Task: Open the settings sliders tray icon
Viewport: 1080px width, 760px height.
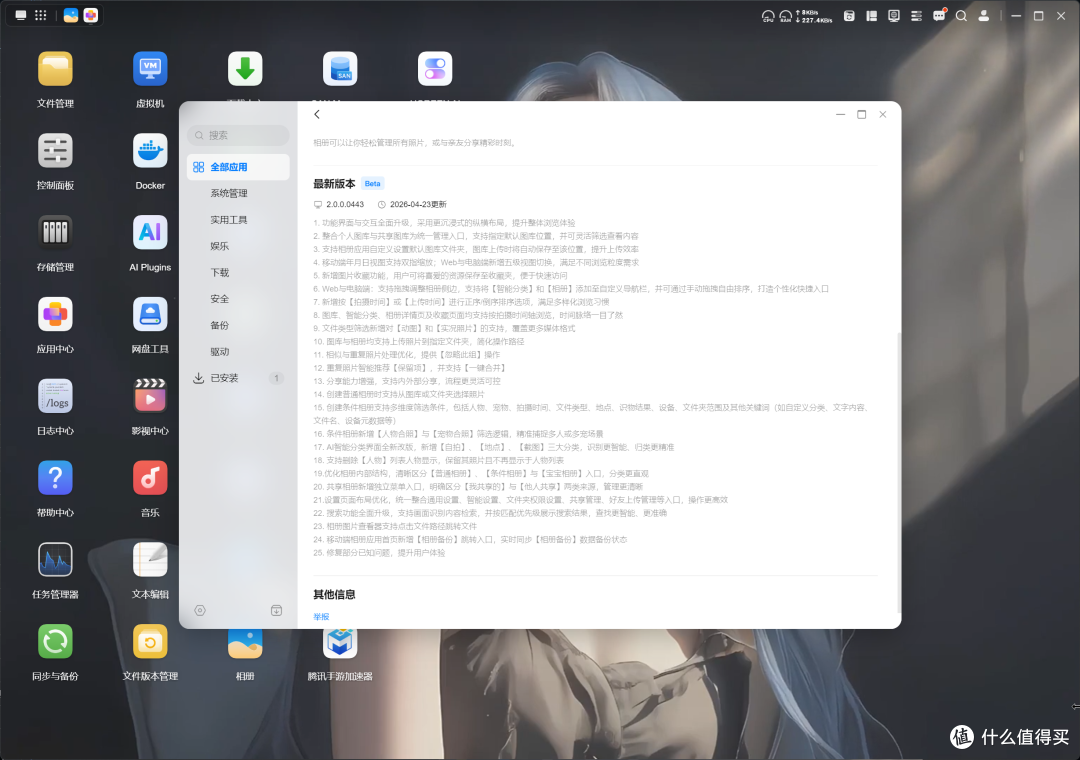Action: [x=916, y=15]
